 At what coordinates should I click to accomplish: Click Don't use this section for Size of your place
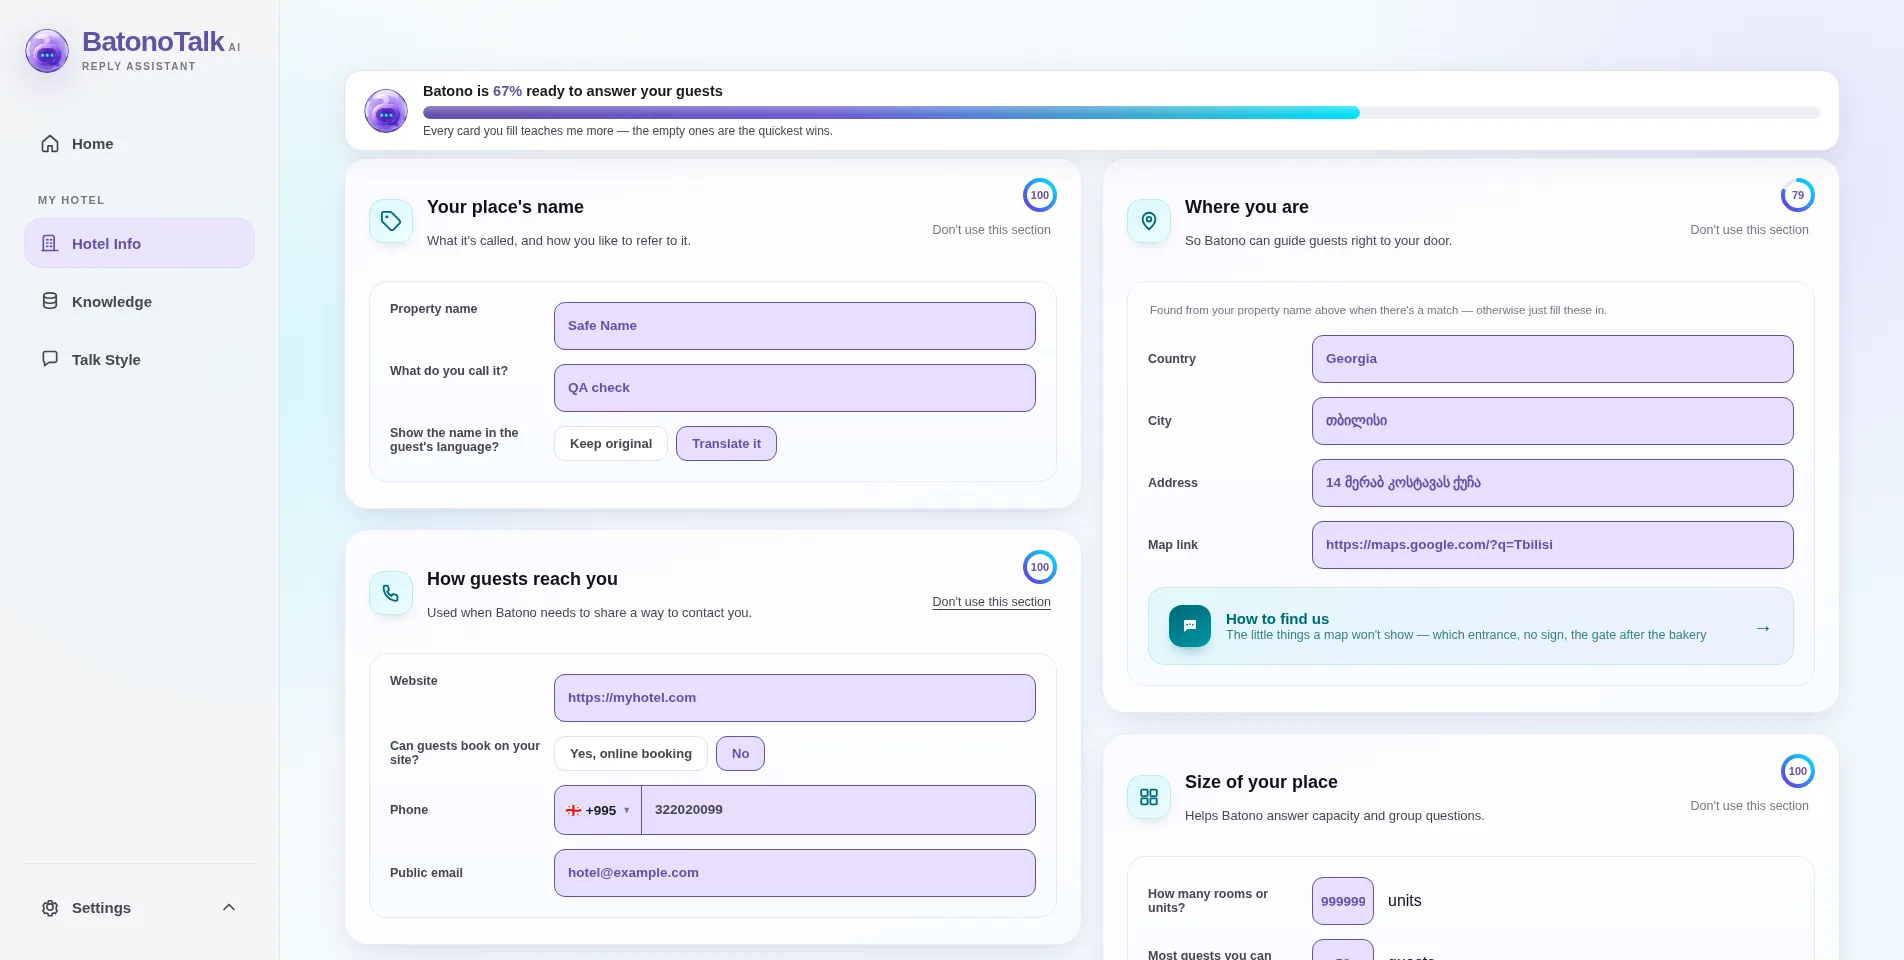click(1749, 806)
